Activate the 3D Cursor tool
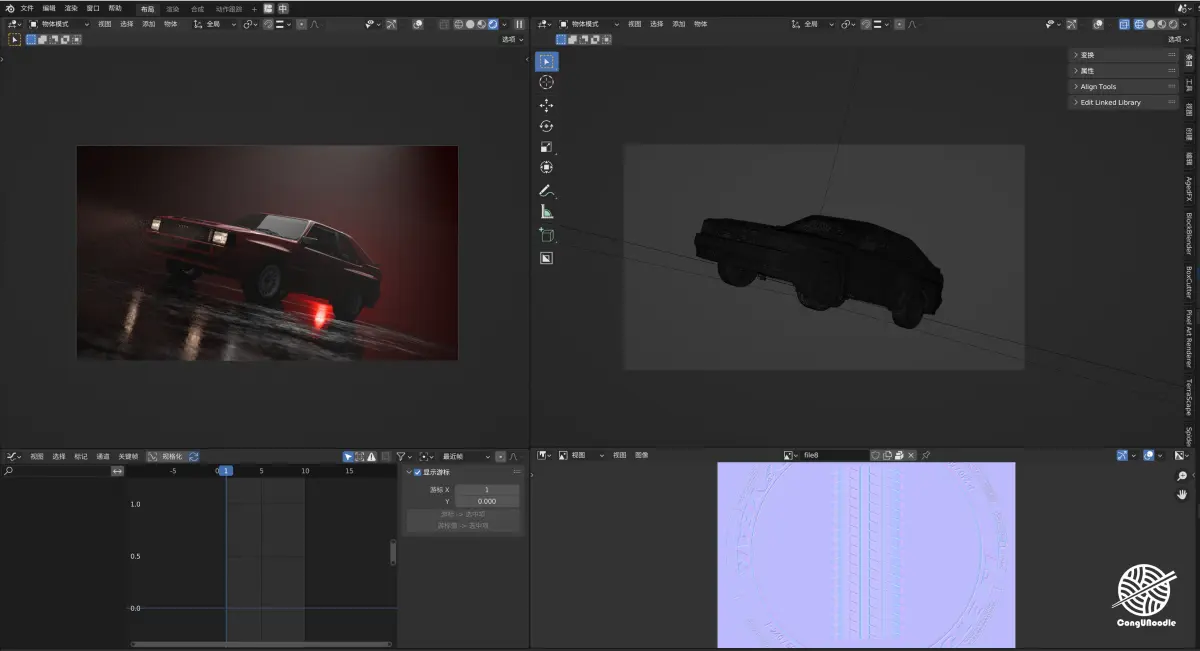 pyautogui.click(x=547, y=83)
